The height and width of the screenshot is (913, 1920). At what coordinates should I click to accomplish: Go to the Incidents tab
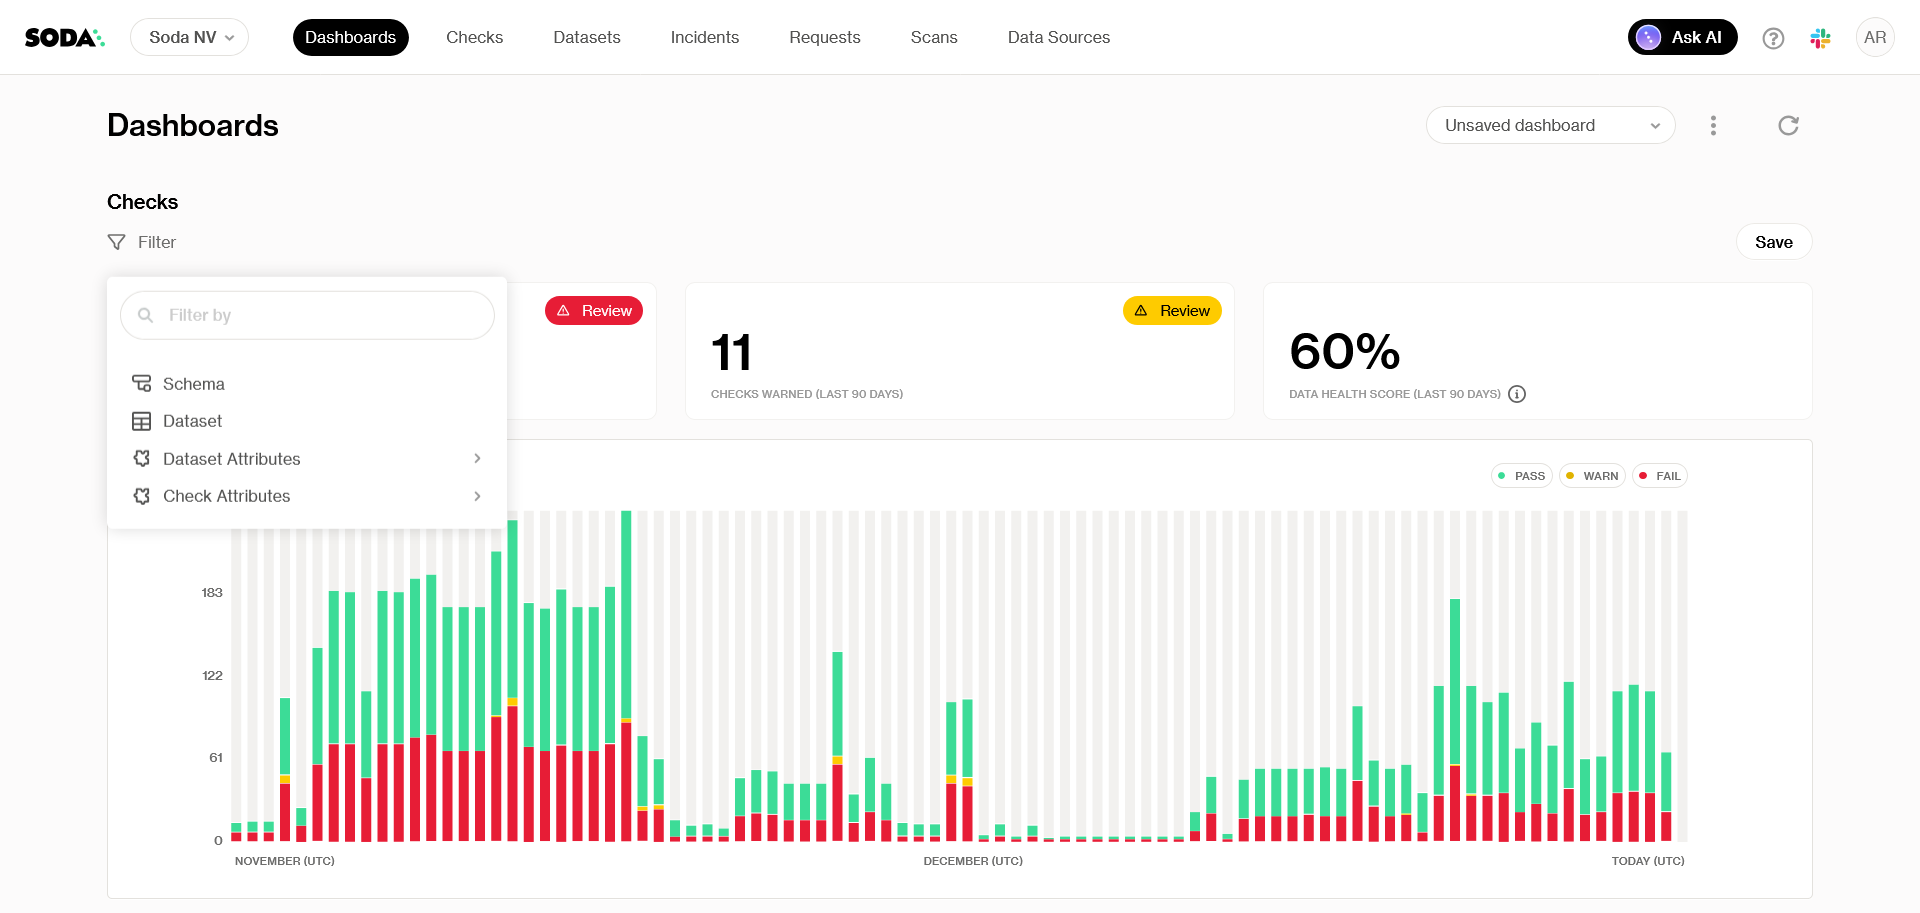(x=704, y=38)
